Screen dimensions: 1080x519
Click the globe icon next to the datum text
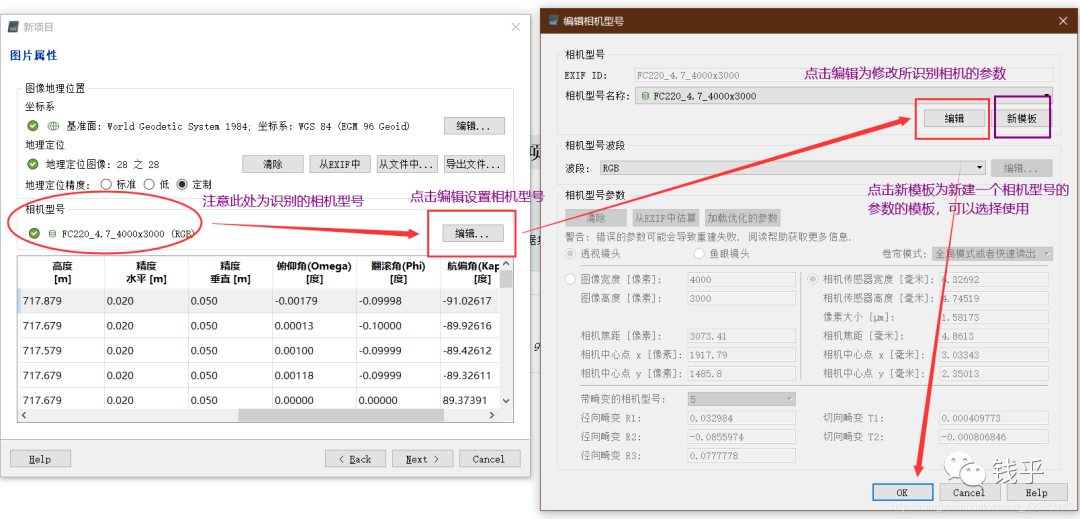pos(53,126)
